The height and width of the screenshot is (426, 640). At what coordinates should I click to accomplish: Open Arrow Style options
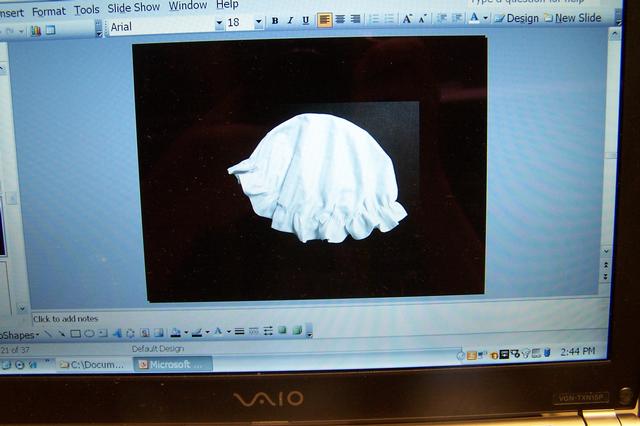point(268,331)
